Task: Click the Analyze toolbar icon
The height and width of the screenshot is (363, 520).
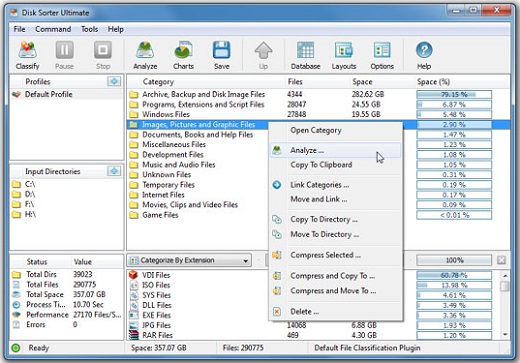Action: tap(145, 55)
